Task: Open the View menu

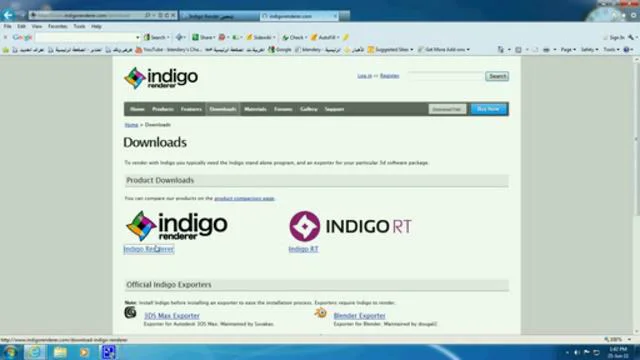Action: coord(37,26)
